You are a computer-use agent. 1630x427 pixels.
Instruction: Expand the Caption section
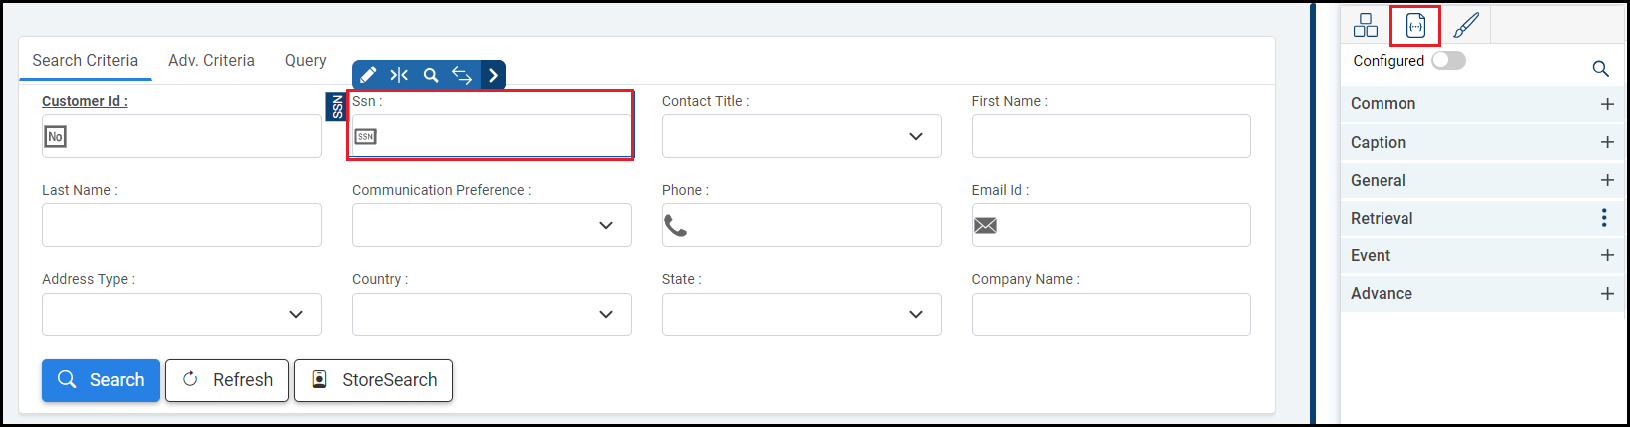[1607, 142]
